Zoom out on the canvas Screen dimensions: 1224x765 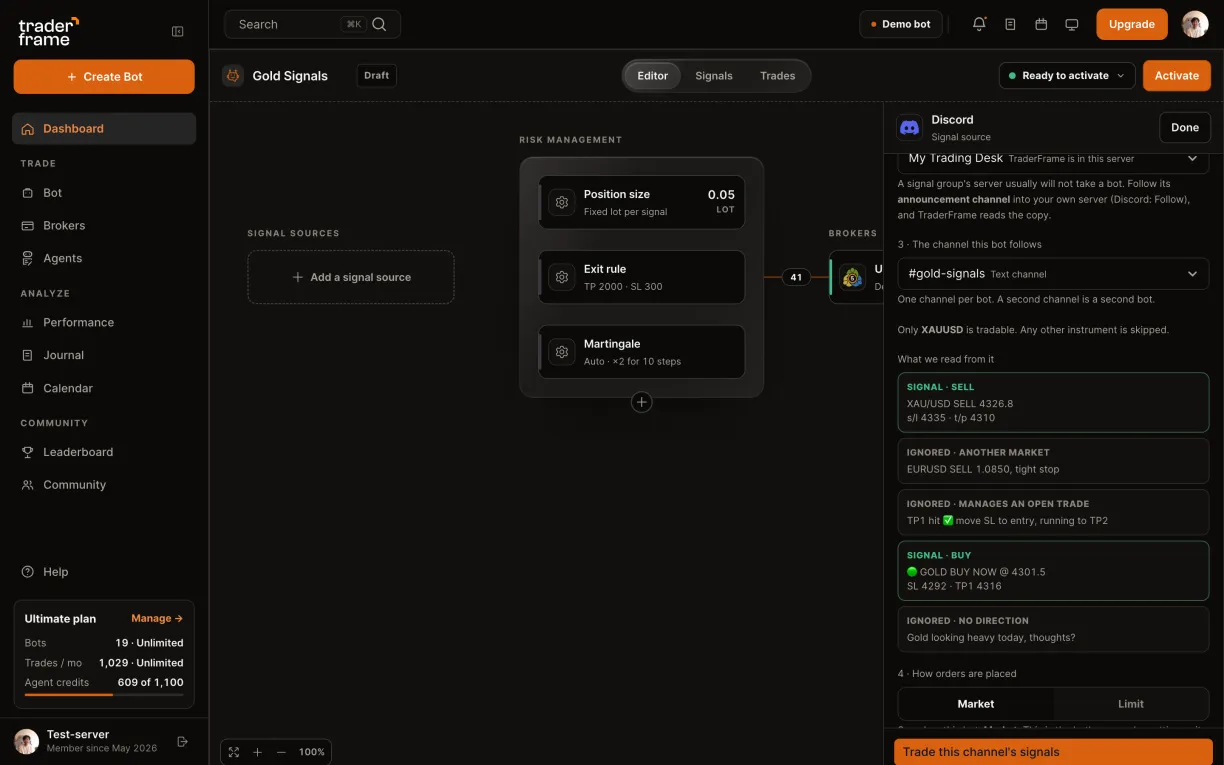pyautogui.click(x=281, y=752)
